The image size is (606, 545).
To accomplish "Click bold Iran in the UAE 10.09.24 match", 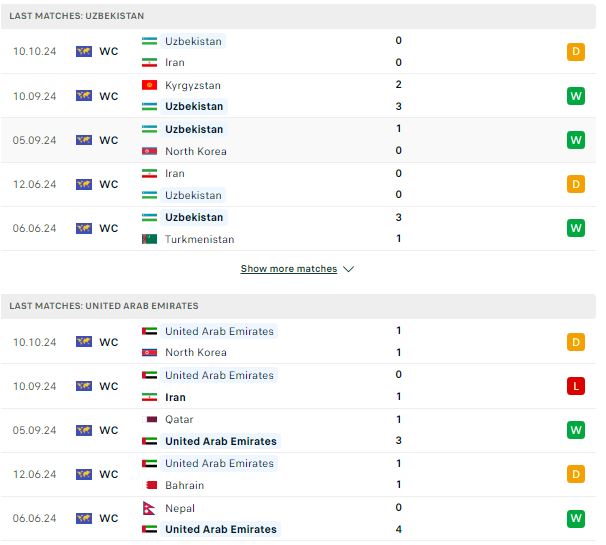I will 175,397.
